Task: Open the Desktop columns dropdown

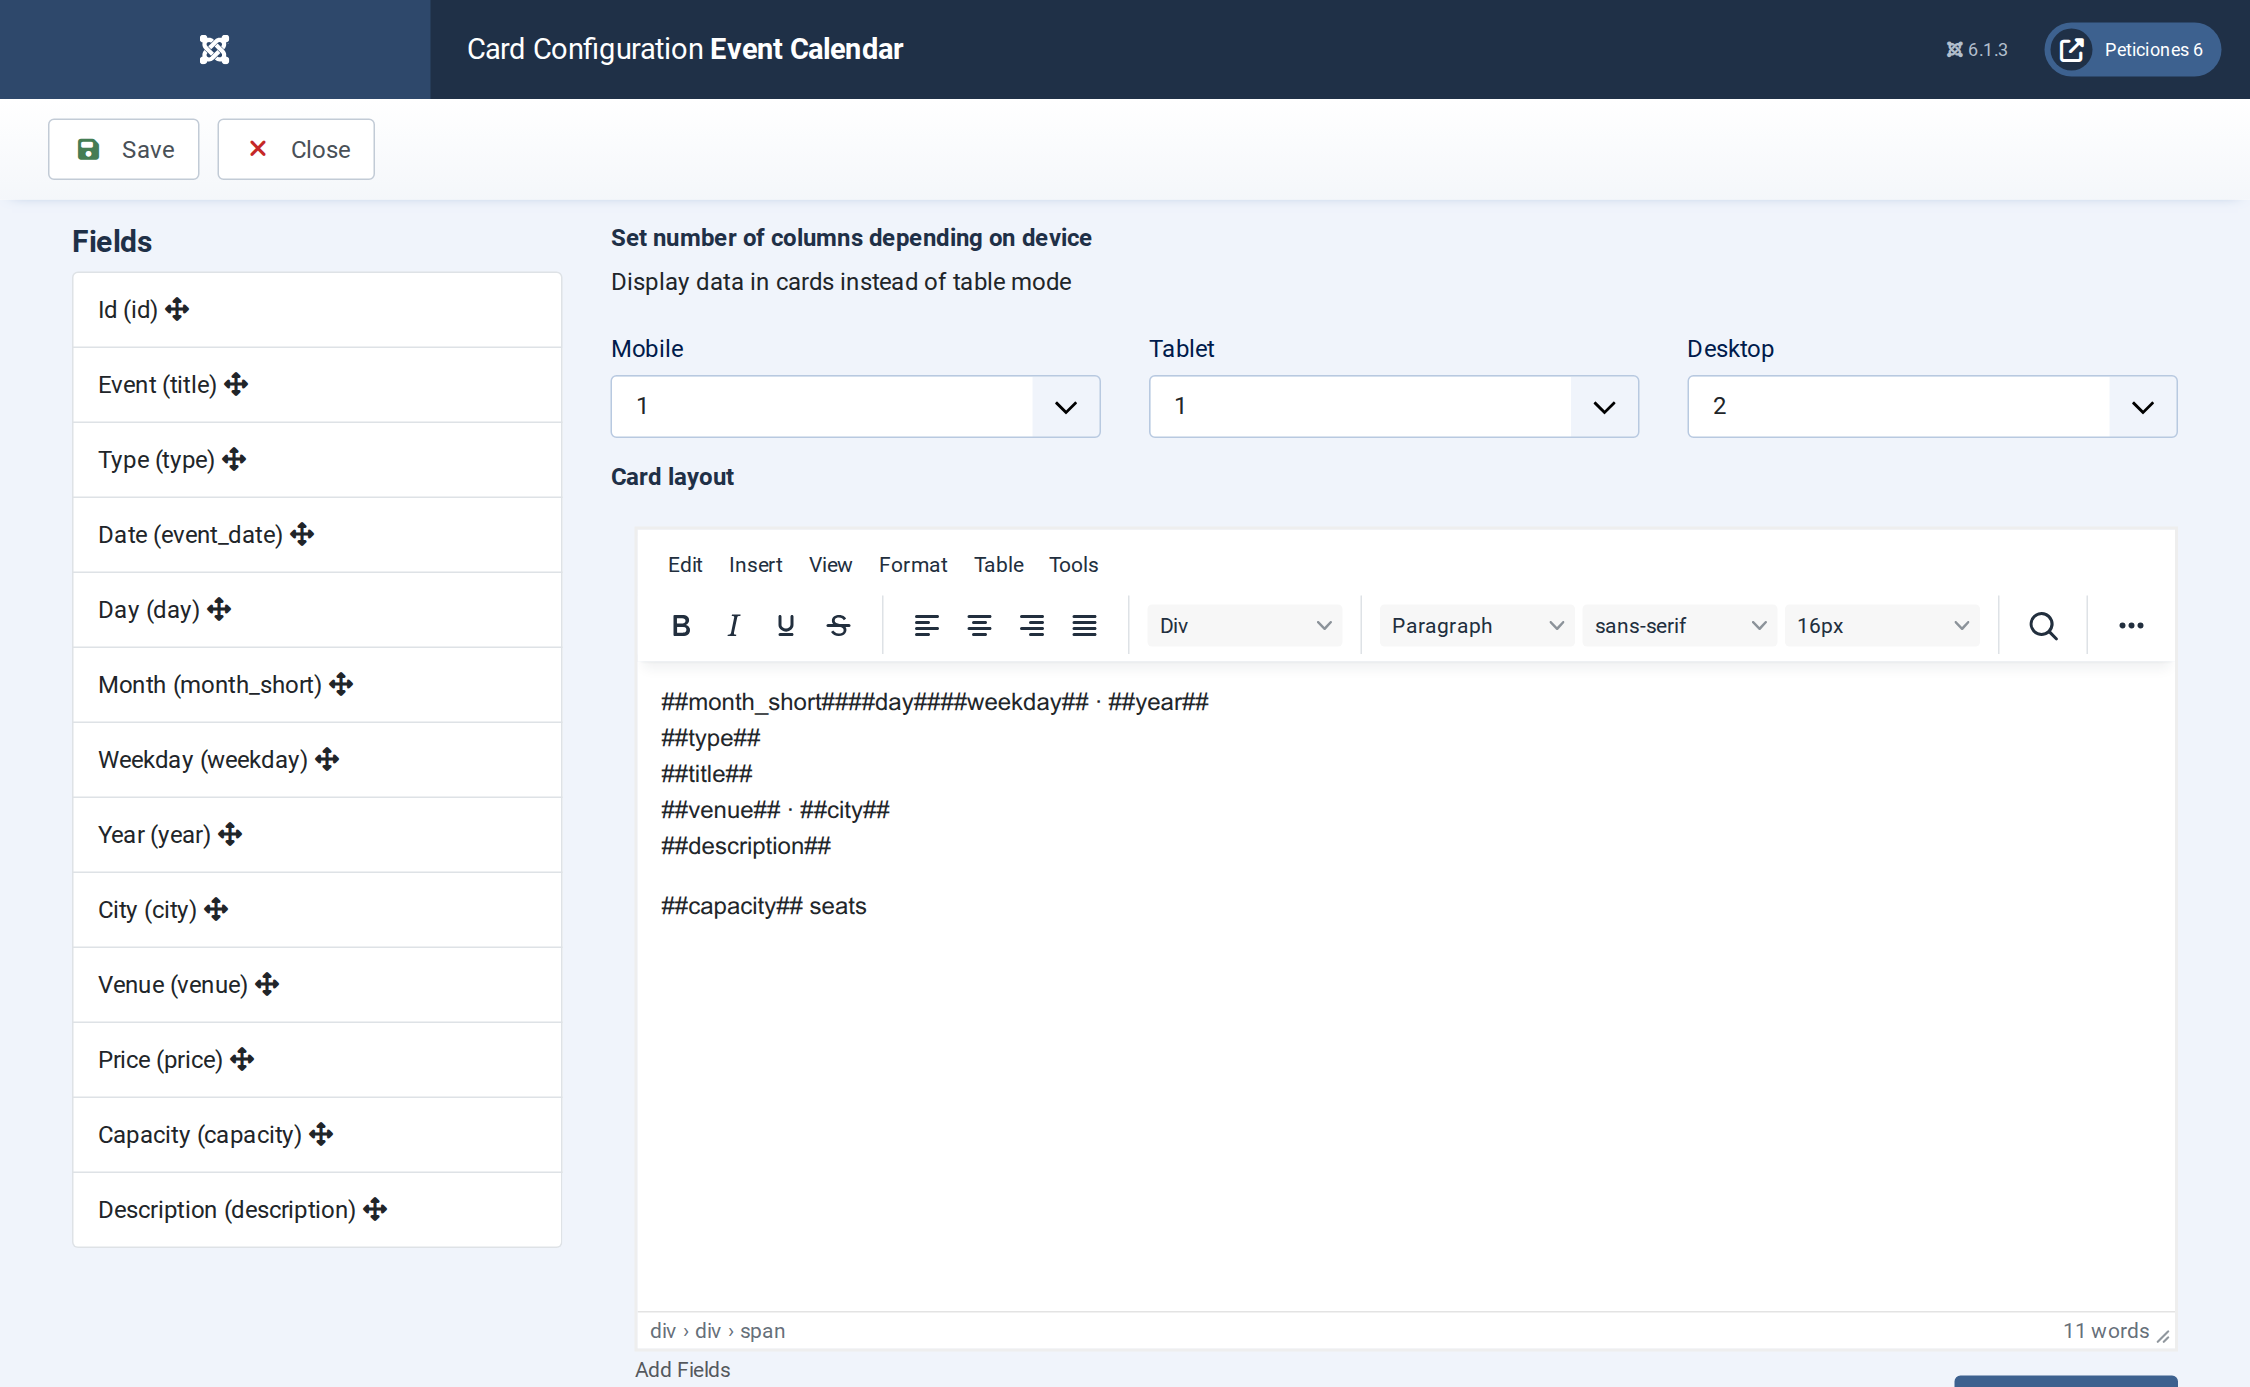Action: (1931, 406)
